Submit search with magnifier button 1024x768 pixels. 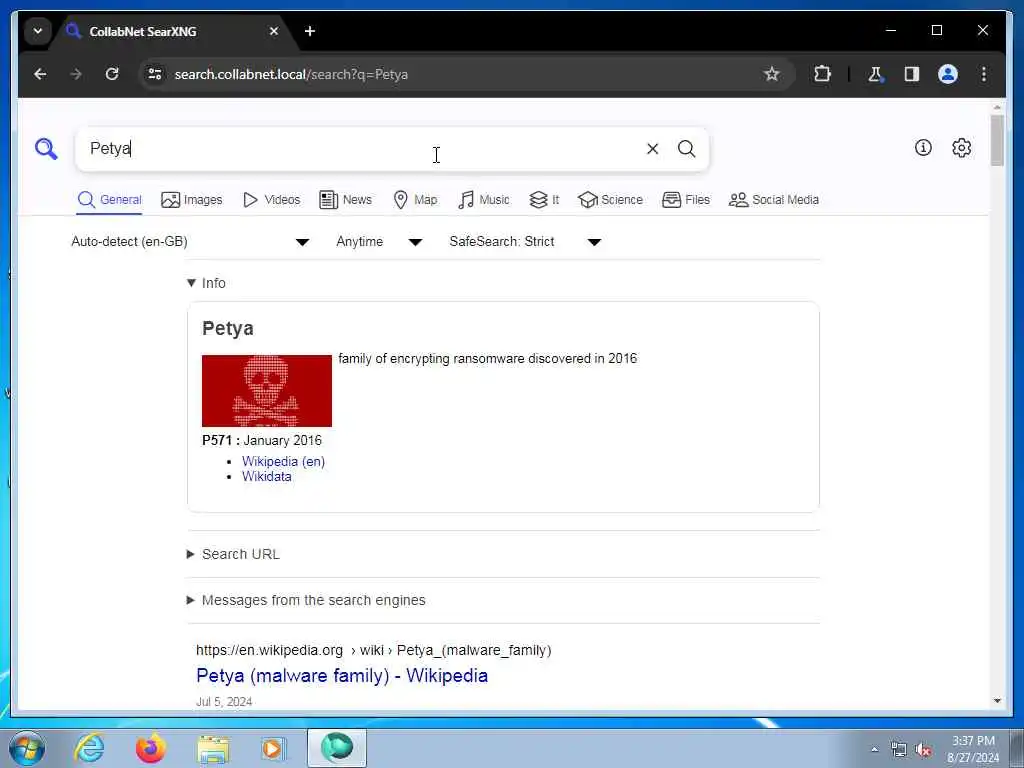coord(686,149)
